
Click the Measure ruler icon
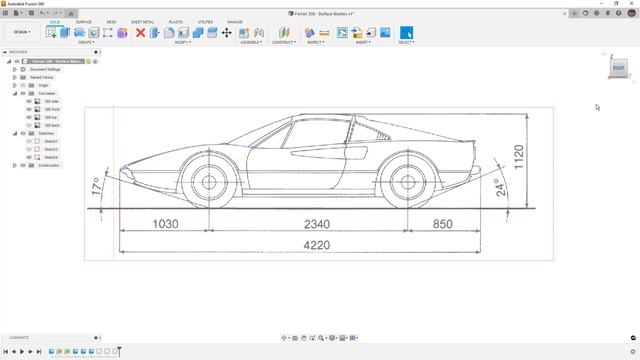tap(324, 33)
